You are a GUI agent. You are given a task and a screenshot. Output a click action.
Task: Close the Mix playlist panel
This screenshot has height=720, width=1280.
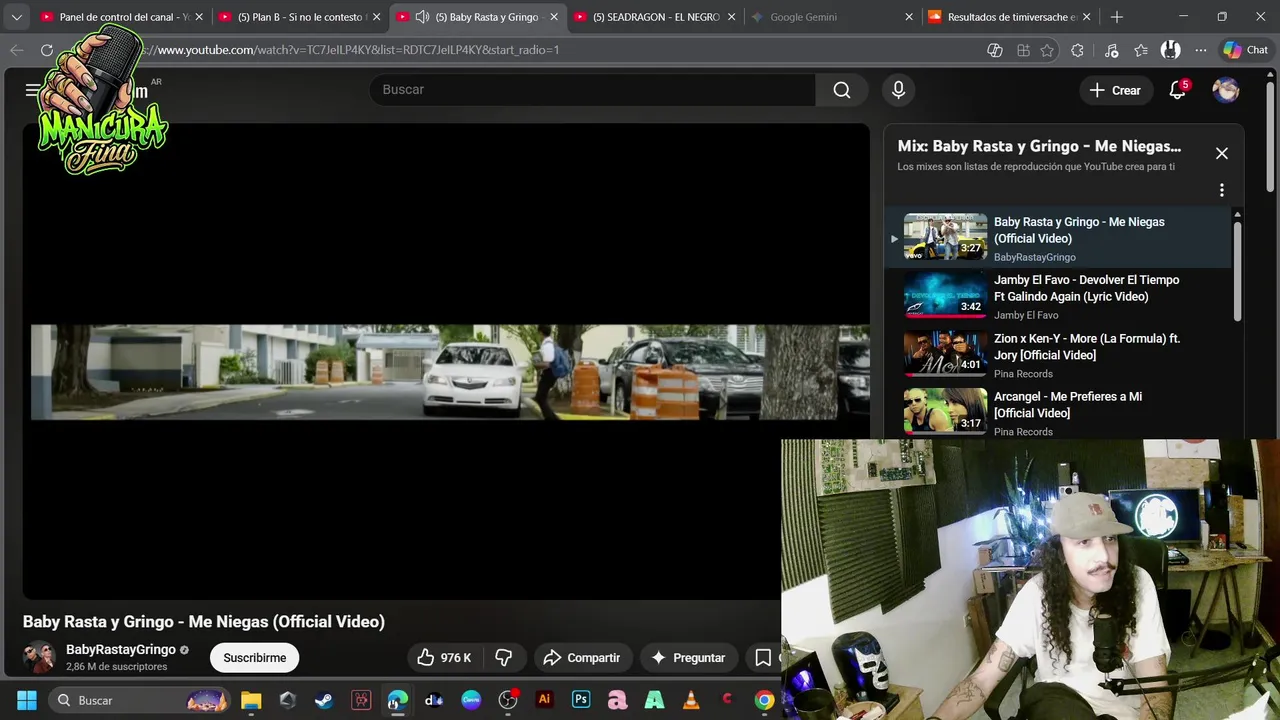[1221, 153]
